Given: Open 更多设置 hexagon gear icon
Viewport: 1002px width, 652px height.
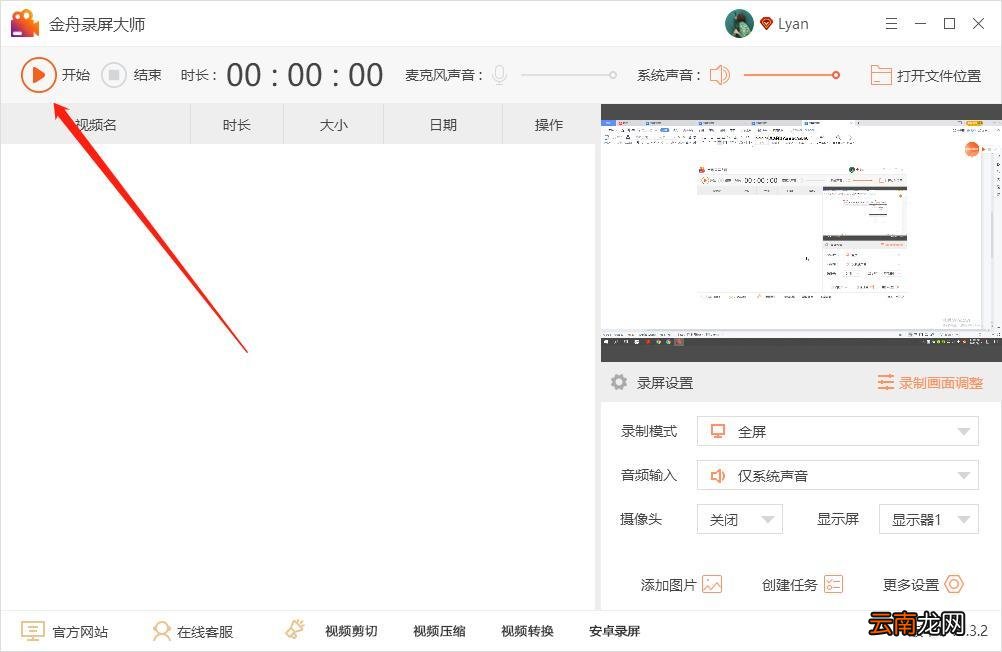Looking at the screenshot, I should [x=954, y=584].
